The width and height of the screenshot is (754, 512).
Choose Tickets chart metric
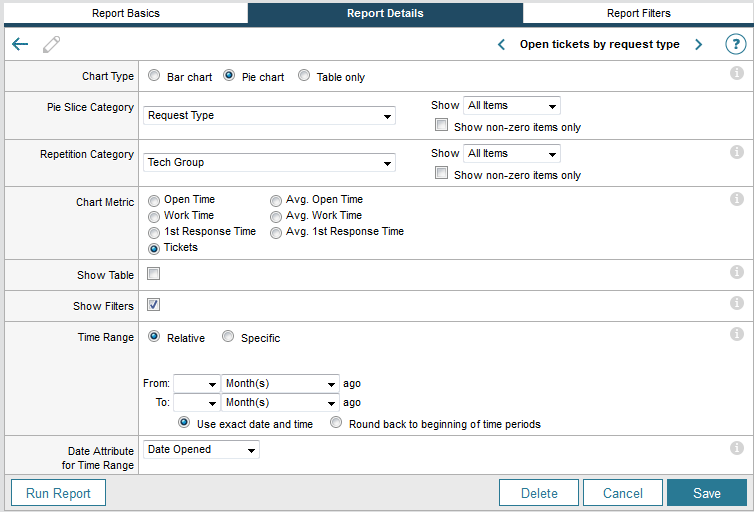pos(154,249)
